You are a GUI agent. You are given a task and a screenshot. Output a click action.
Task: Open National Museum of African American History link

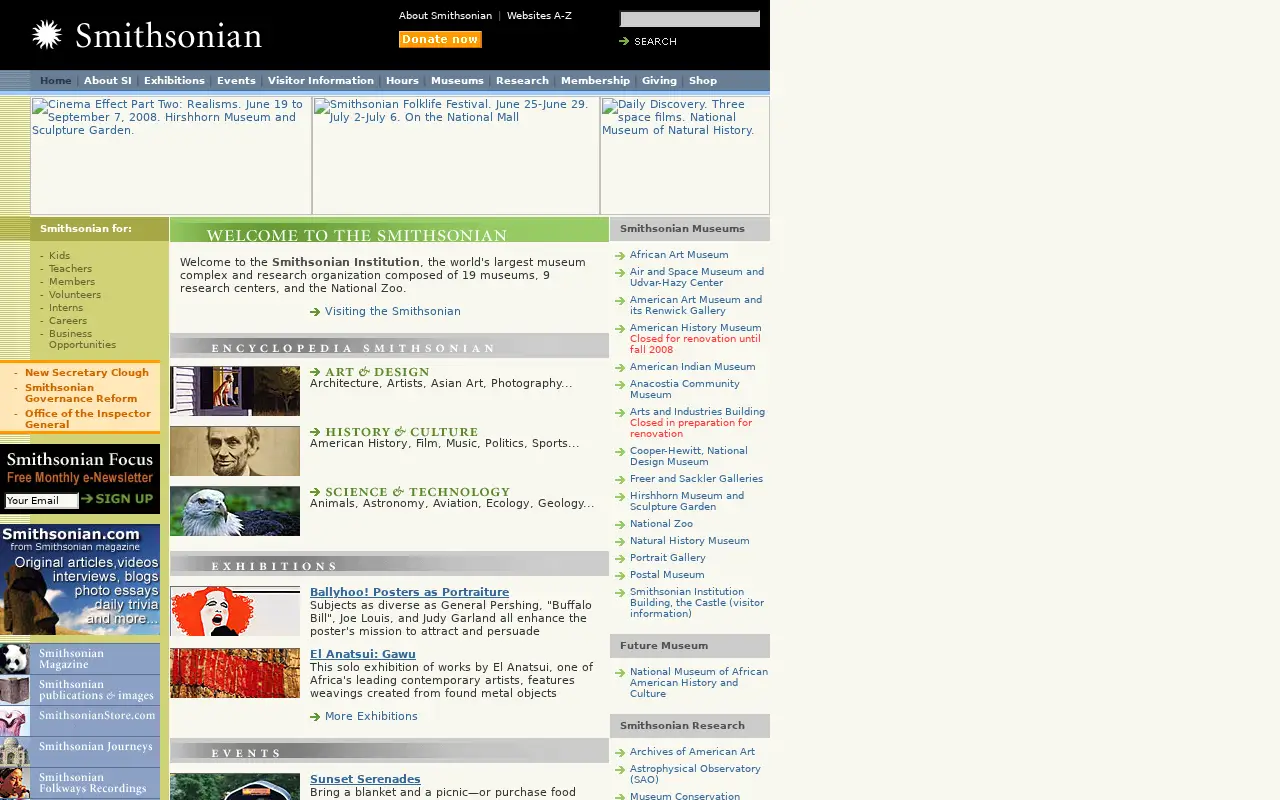tap(699, 683)
